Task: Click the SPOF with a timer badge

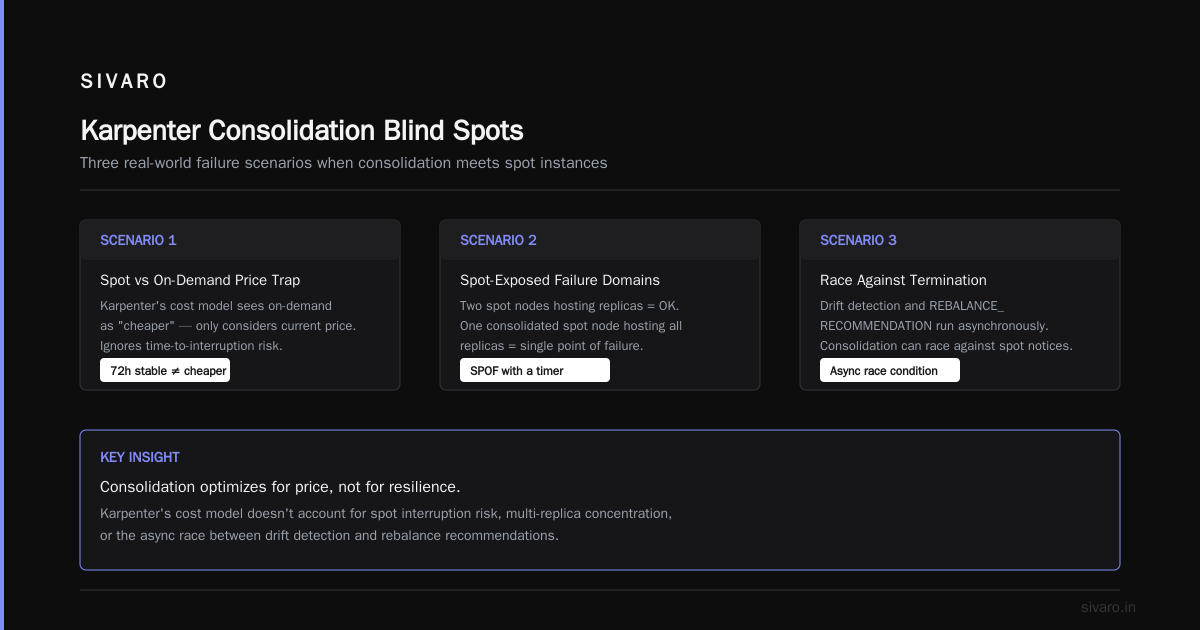Action: click(x=535, y=370)
